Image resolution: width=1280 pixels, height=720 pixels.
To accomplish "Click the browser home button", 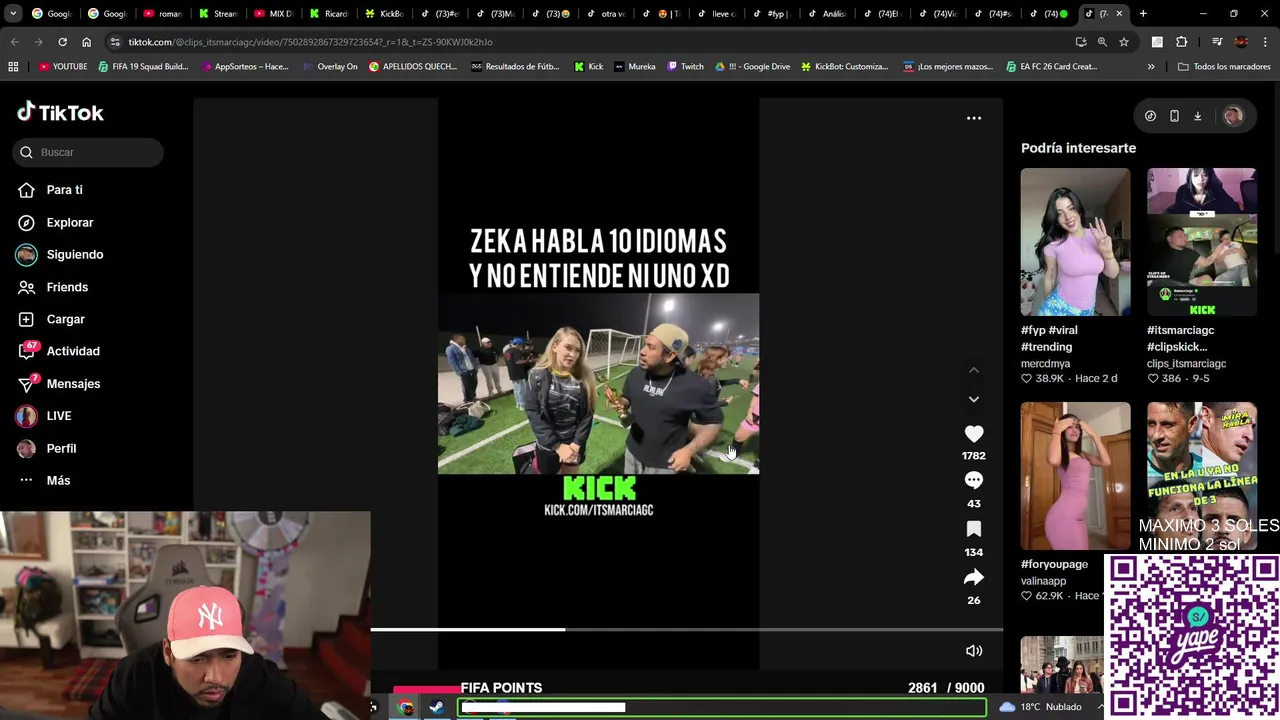I will [x=86, y=42].
